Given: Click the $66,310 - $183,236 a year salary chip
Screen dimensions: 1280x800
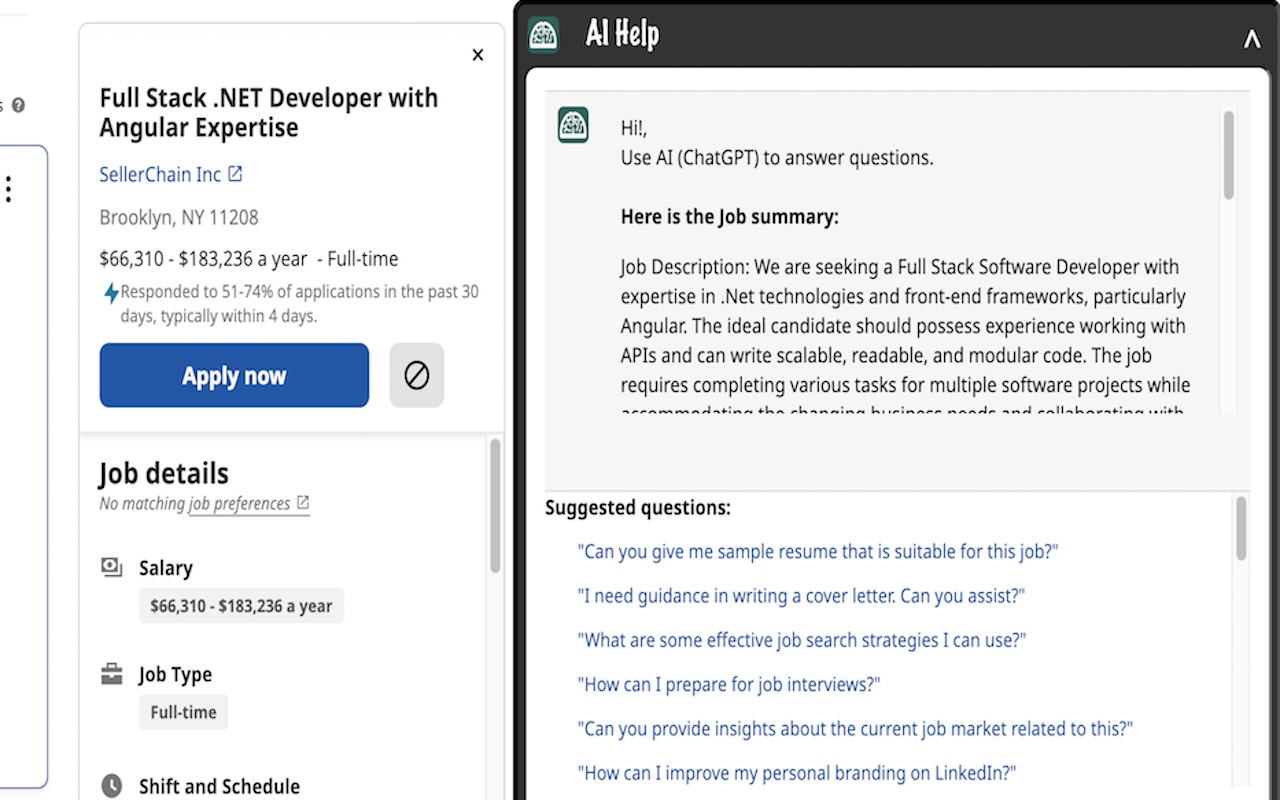Looking at the screenshot, I should click(x=241, y=606).
